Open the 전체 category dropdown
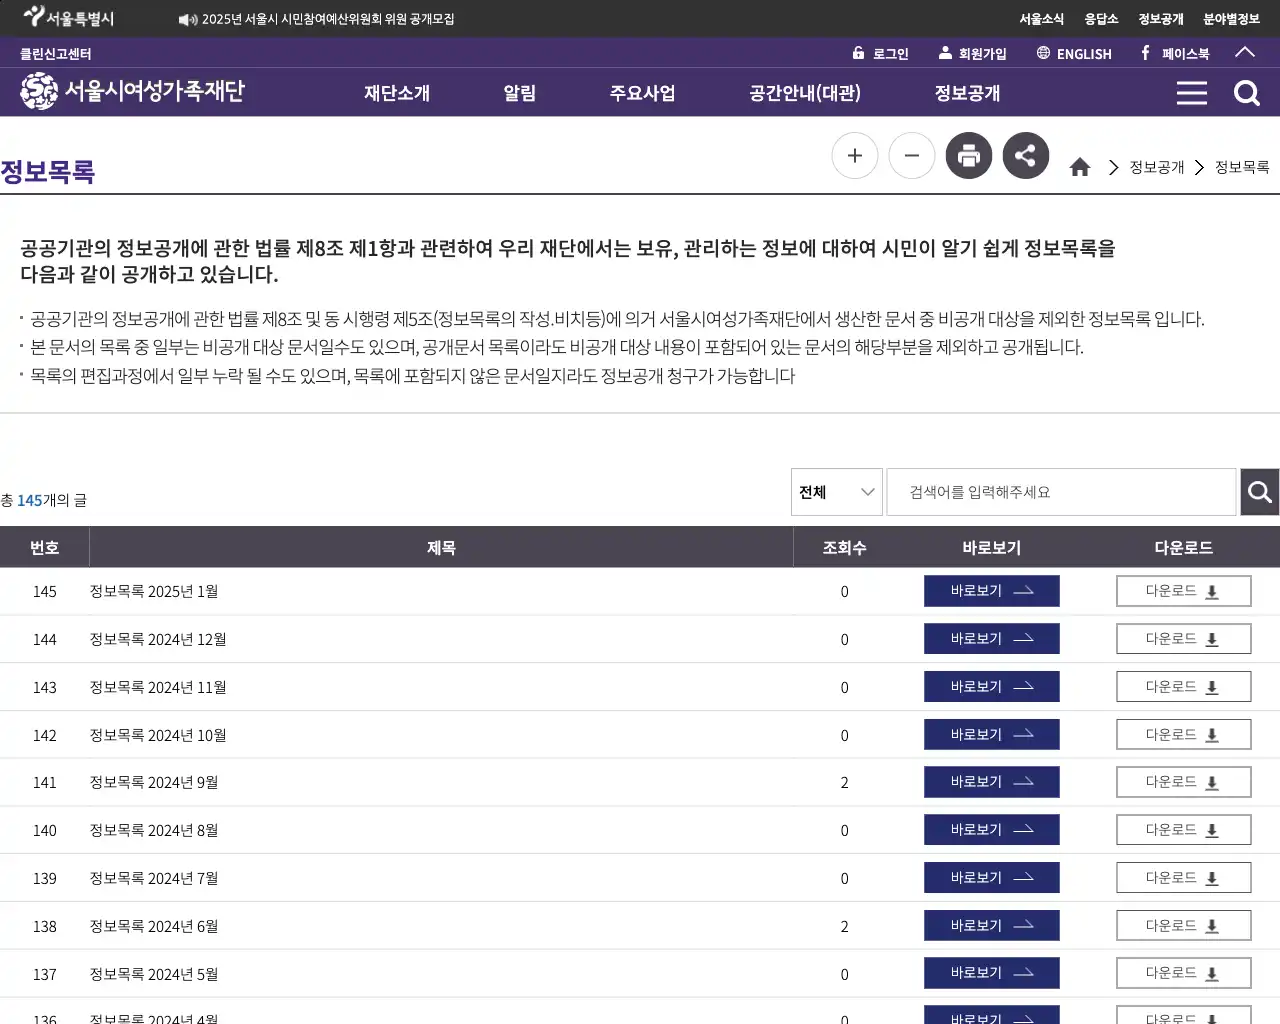 [x=836, y=491]
